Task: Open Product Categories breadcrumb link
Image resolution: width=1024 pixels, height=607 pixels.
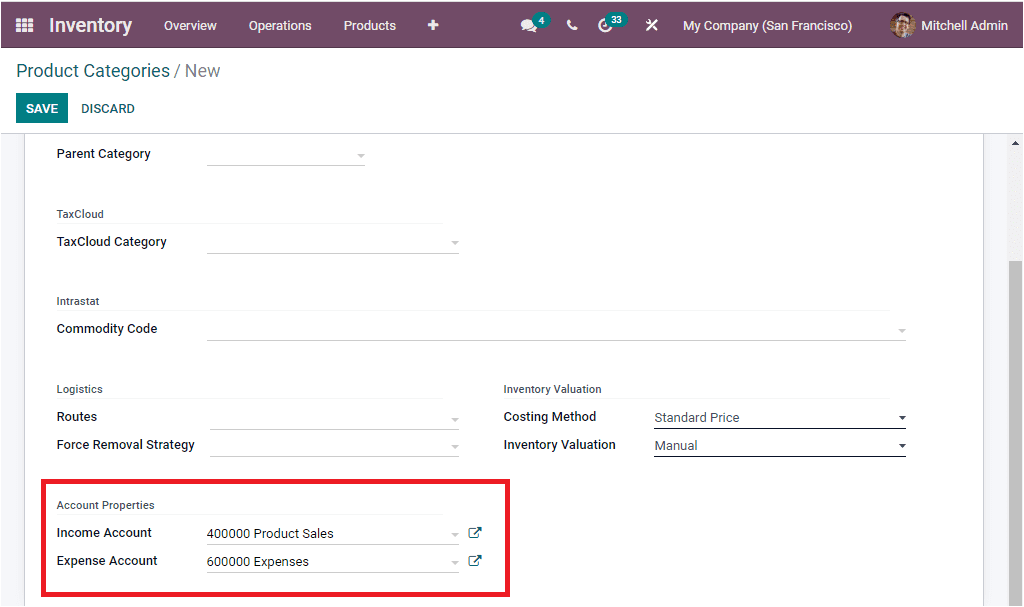Action: (x=91, y=71)
